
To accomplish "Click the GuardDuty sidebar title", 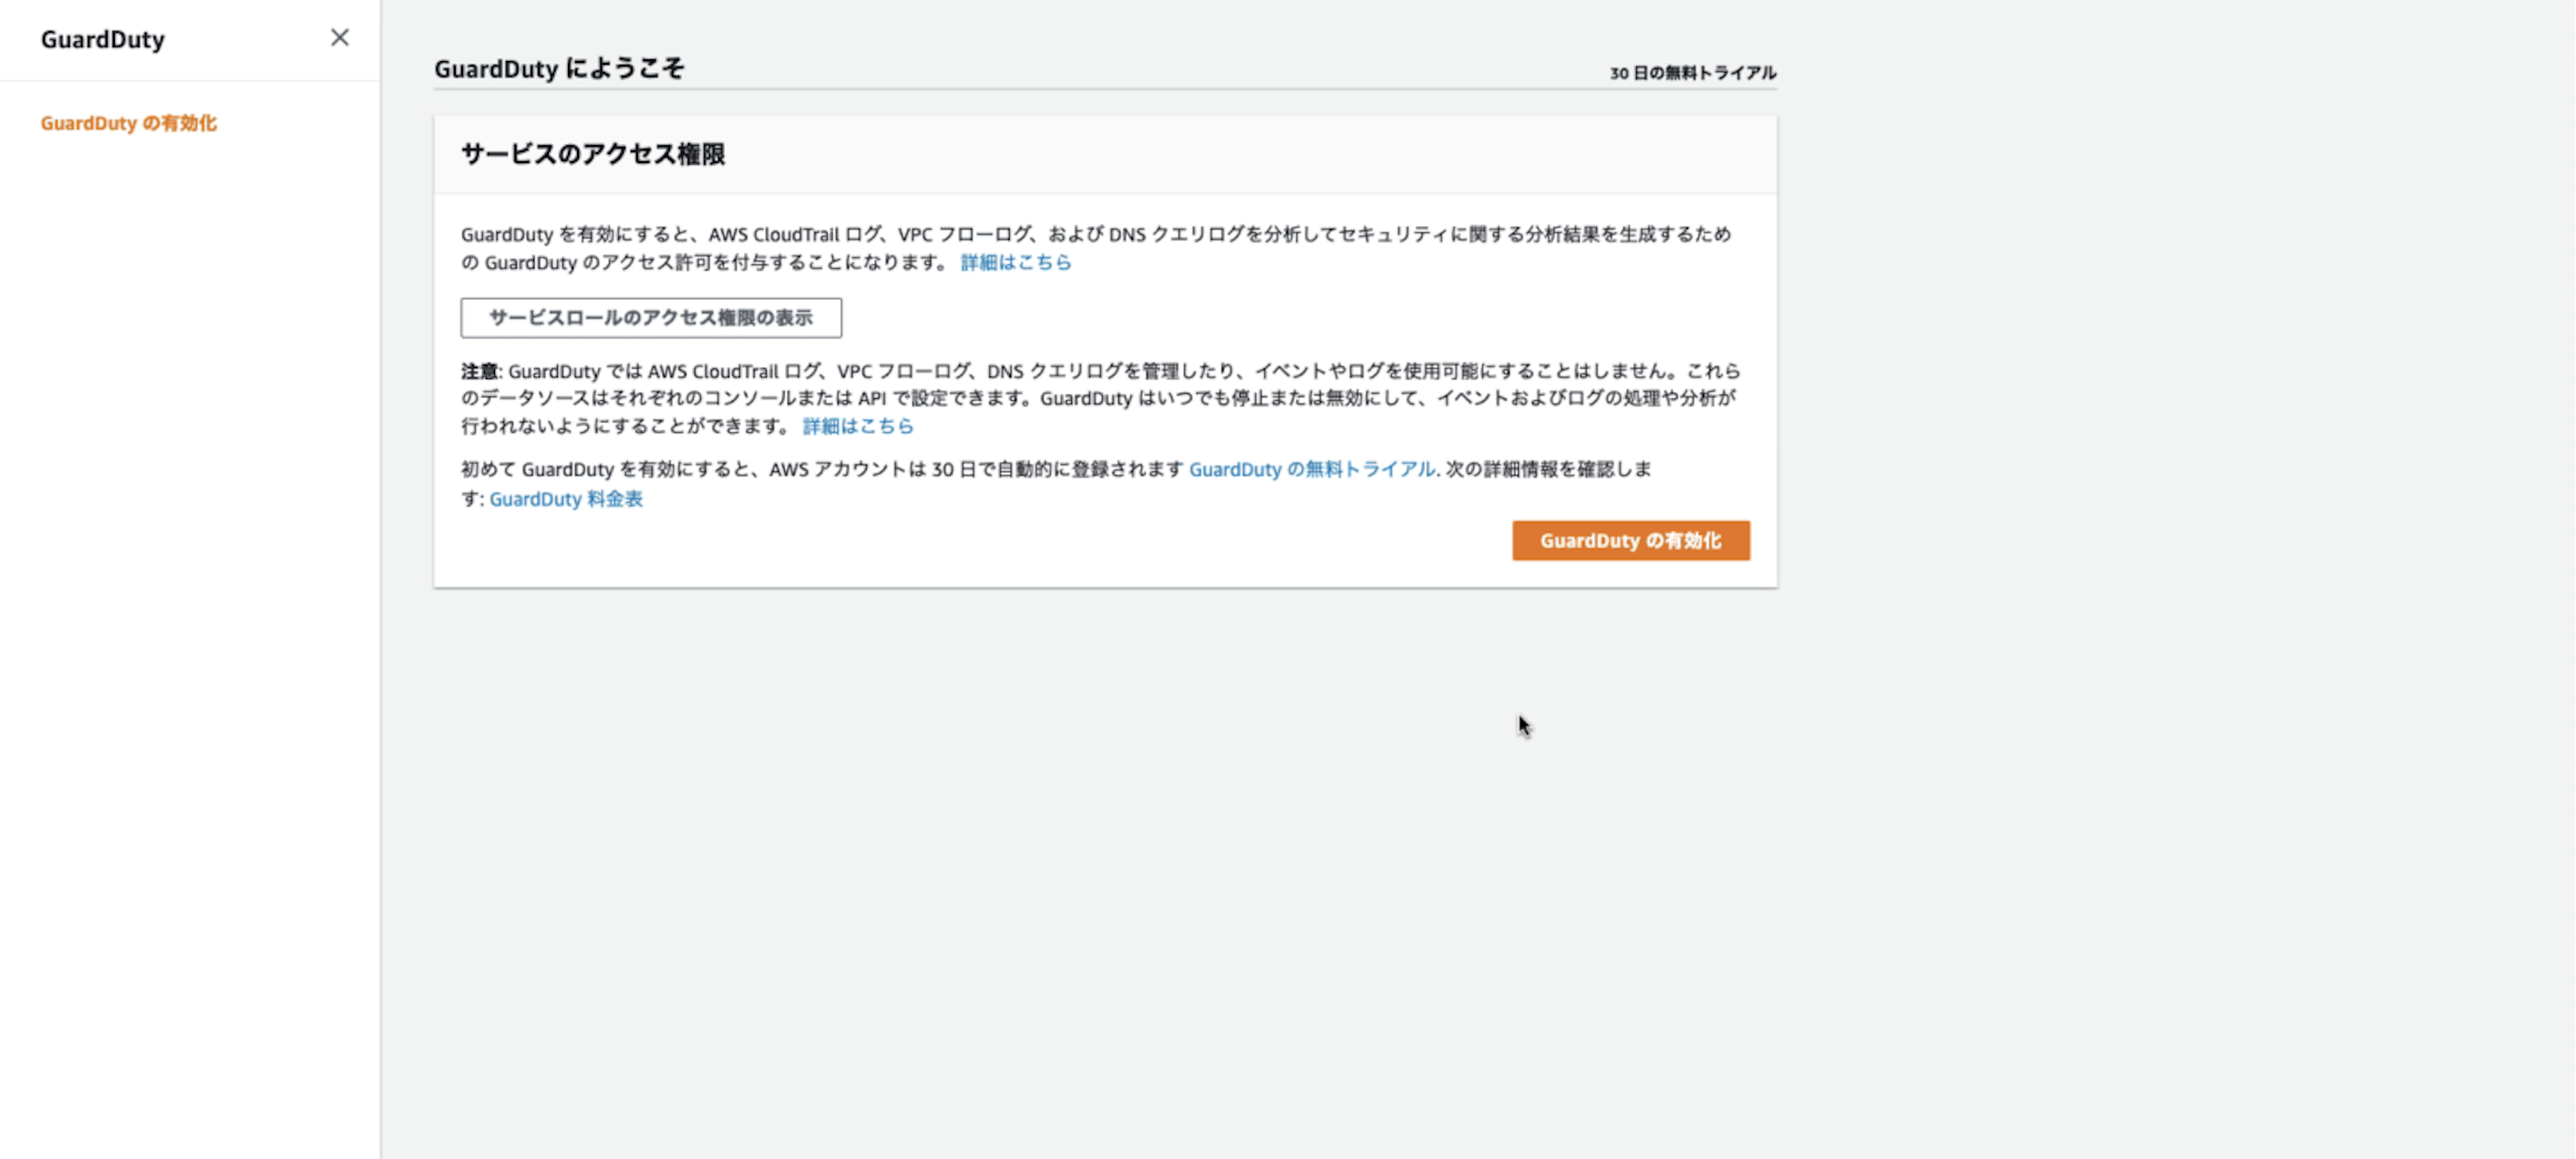I will [103, 39].
